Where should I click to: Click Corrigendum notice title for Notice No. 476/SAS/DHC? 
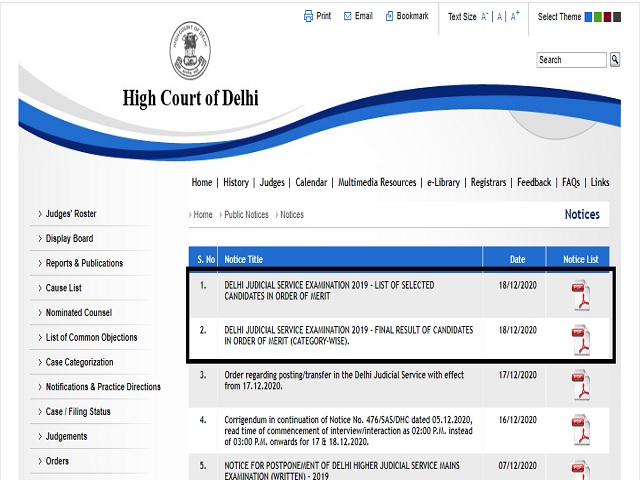[x=349, y=431]
